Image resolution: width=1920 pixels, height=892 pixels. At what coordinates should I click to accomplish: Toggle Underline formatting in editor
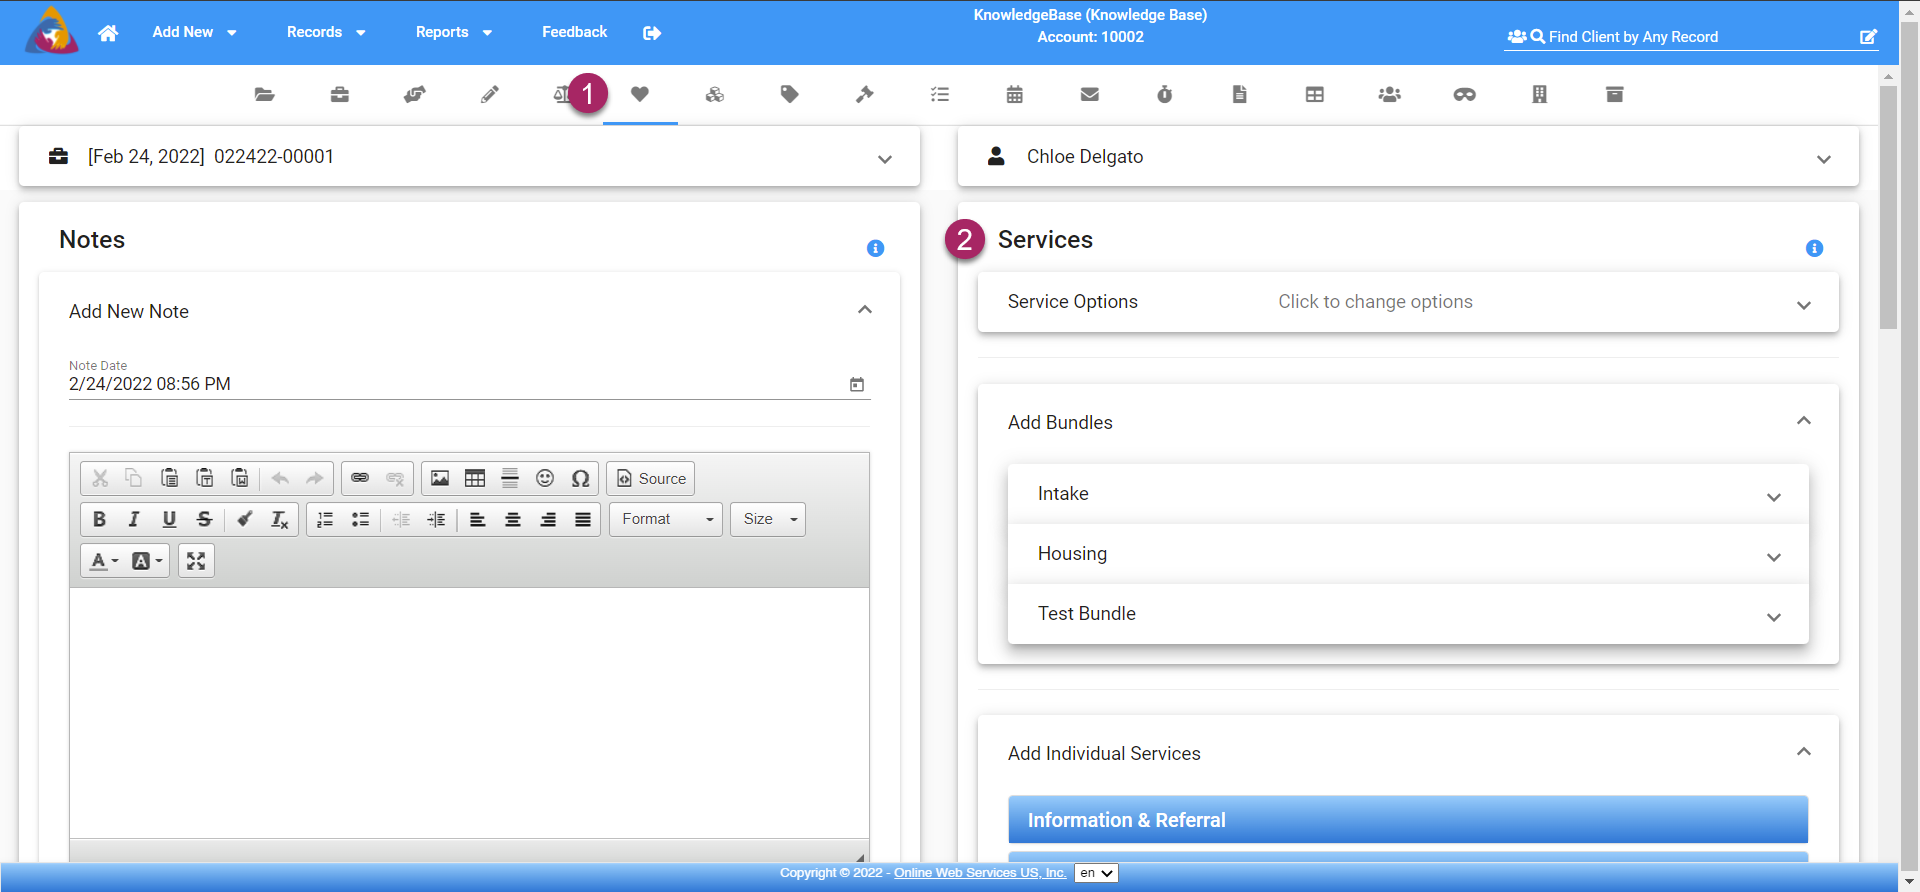(x=169, y=519)
